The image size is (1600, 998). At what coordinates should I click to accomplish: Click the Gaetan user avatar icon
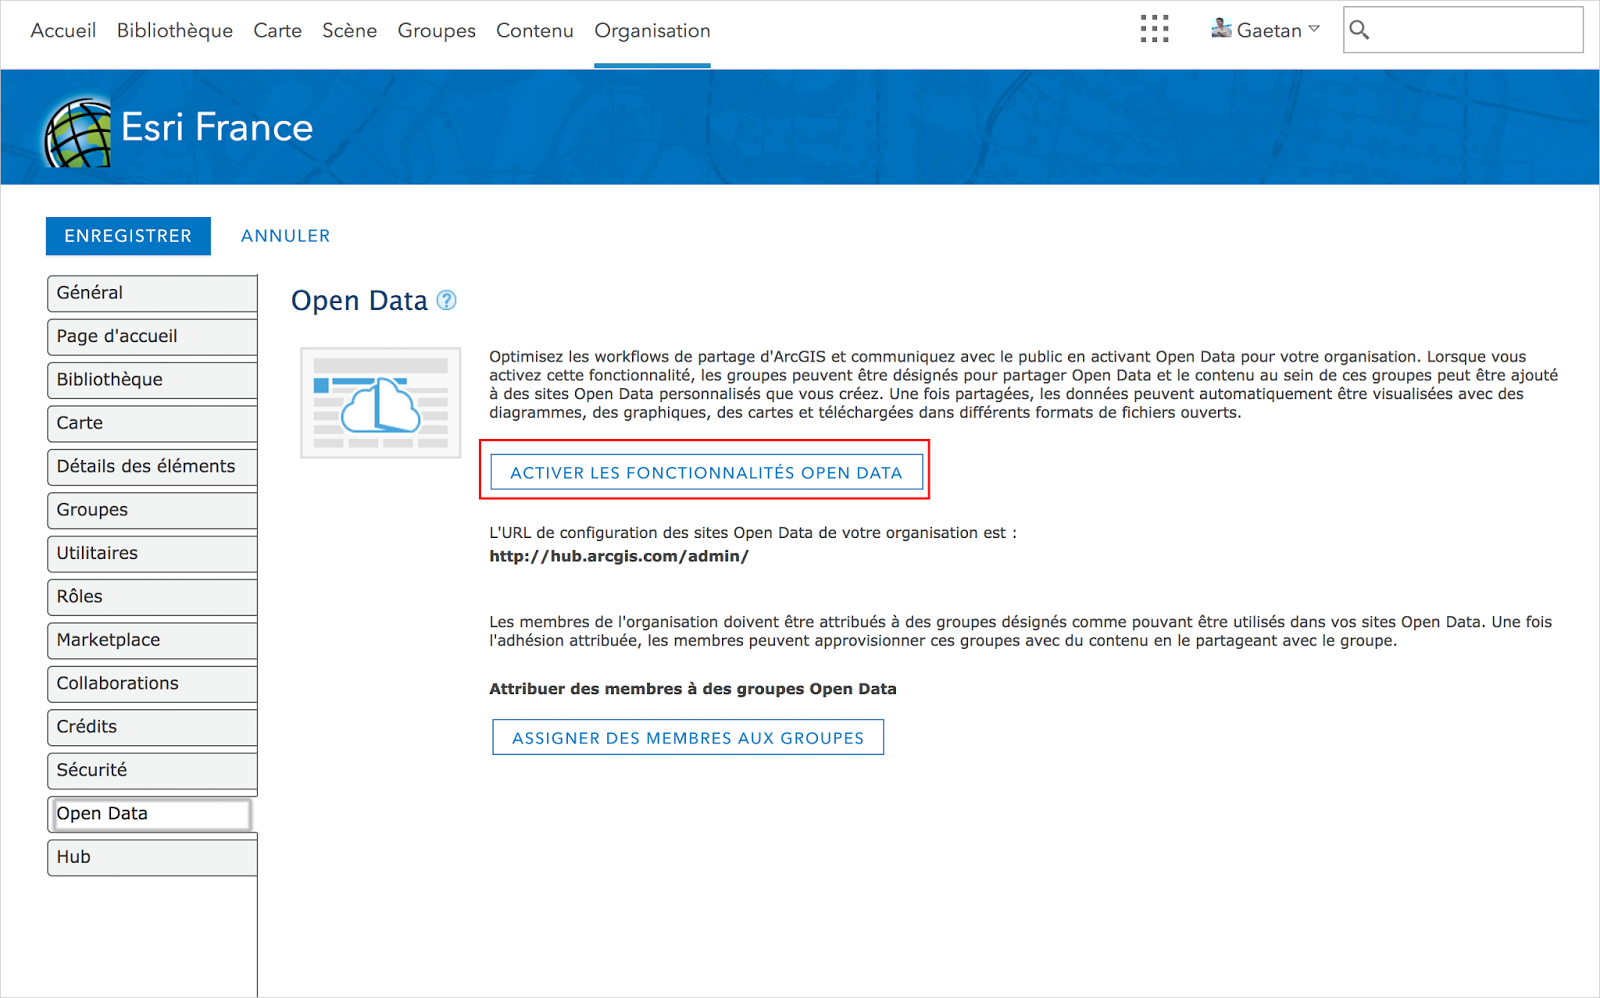click(1221, 29)
